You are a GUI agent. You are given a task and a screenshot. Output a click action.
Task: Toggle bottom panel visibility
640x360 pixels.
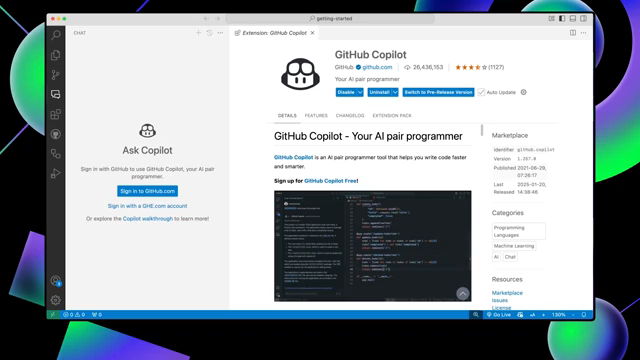click(573, 18)
